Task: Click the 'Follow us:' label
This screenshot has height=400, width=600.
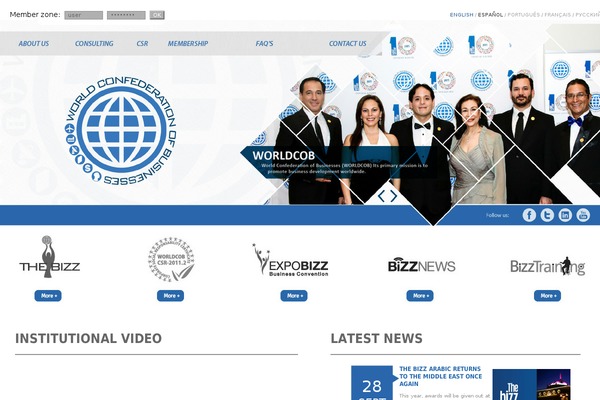Action: [x=497, y=215]
